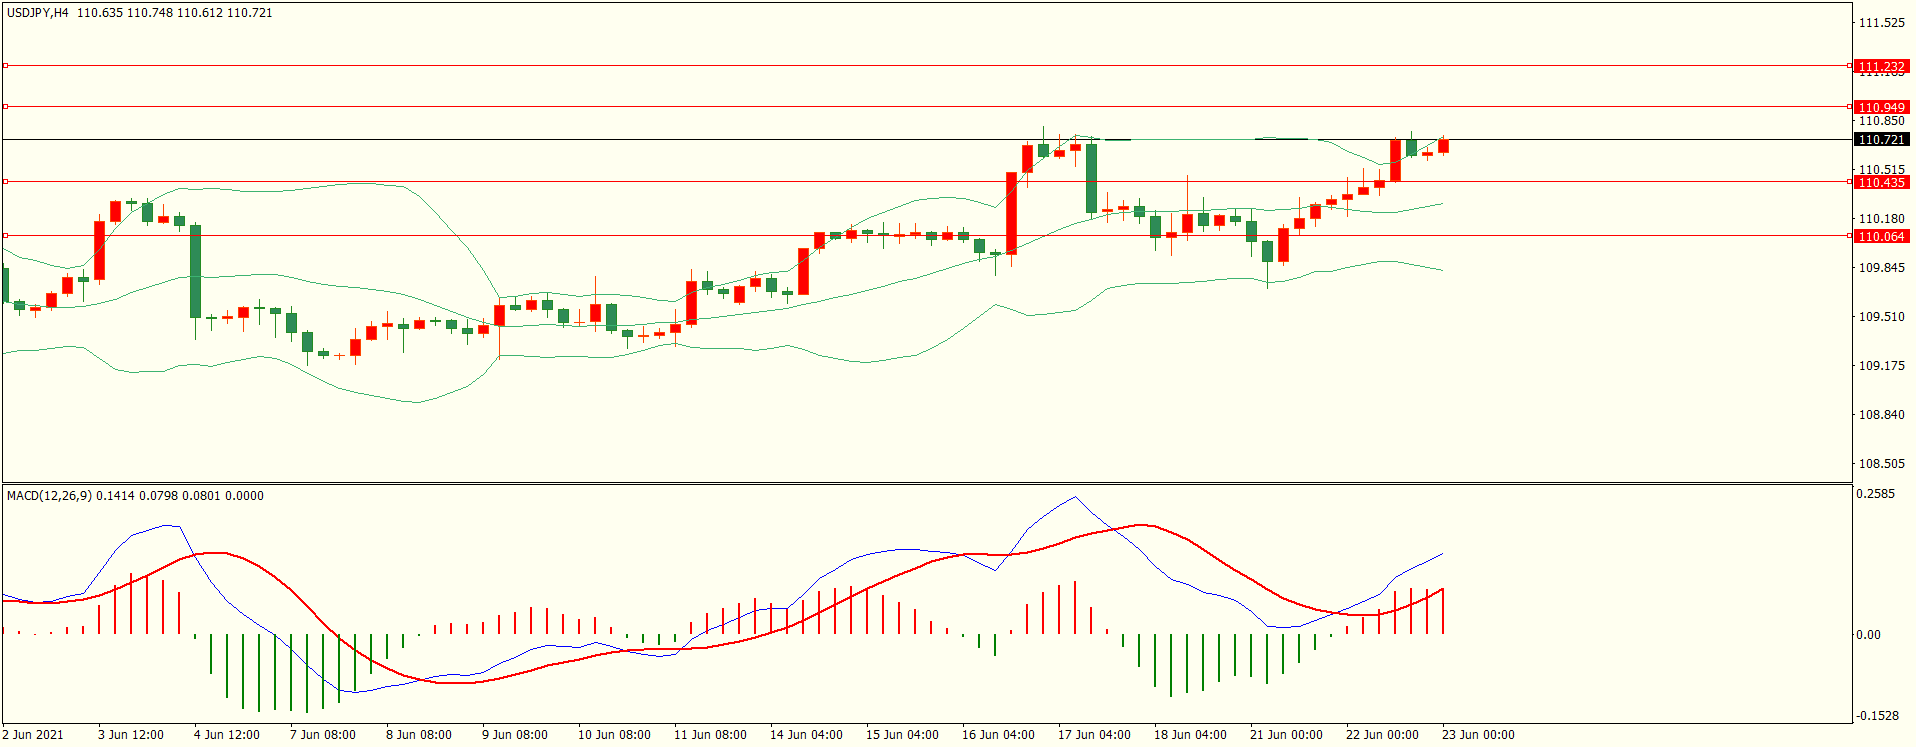The height and width of the screenshot is (747, 1916).
Task: Select the 10 Jun 08:00 time label
Action: (x=614, y=735)
